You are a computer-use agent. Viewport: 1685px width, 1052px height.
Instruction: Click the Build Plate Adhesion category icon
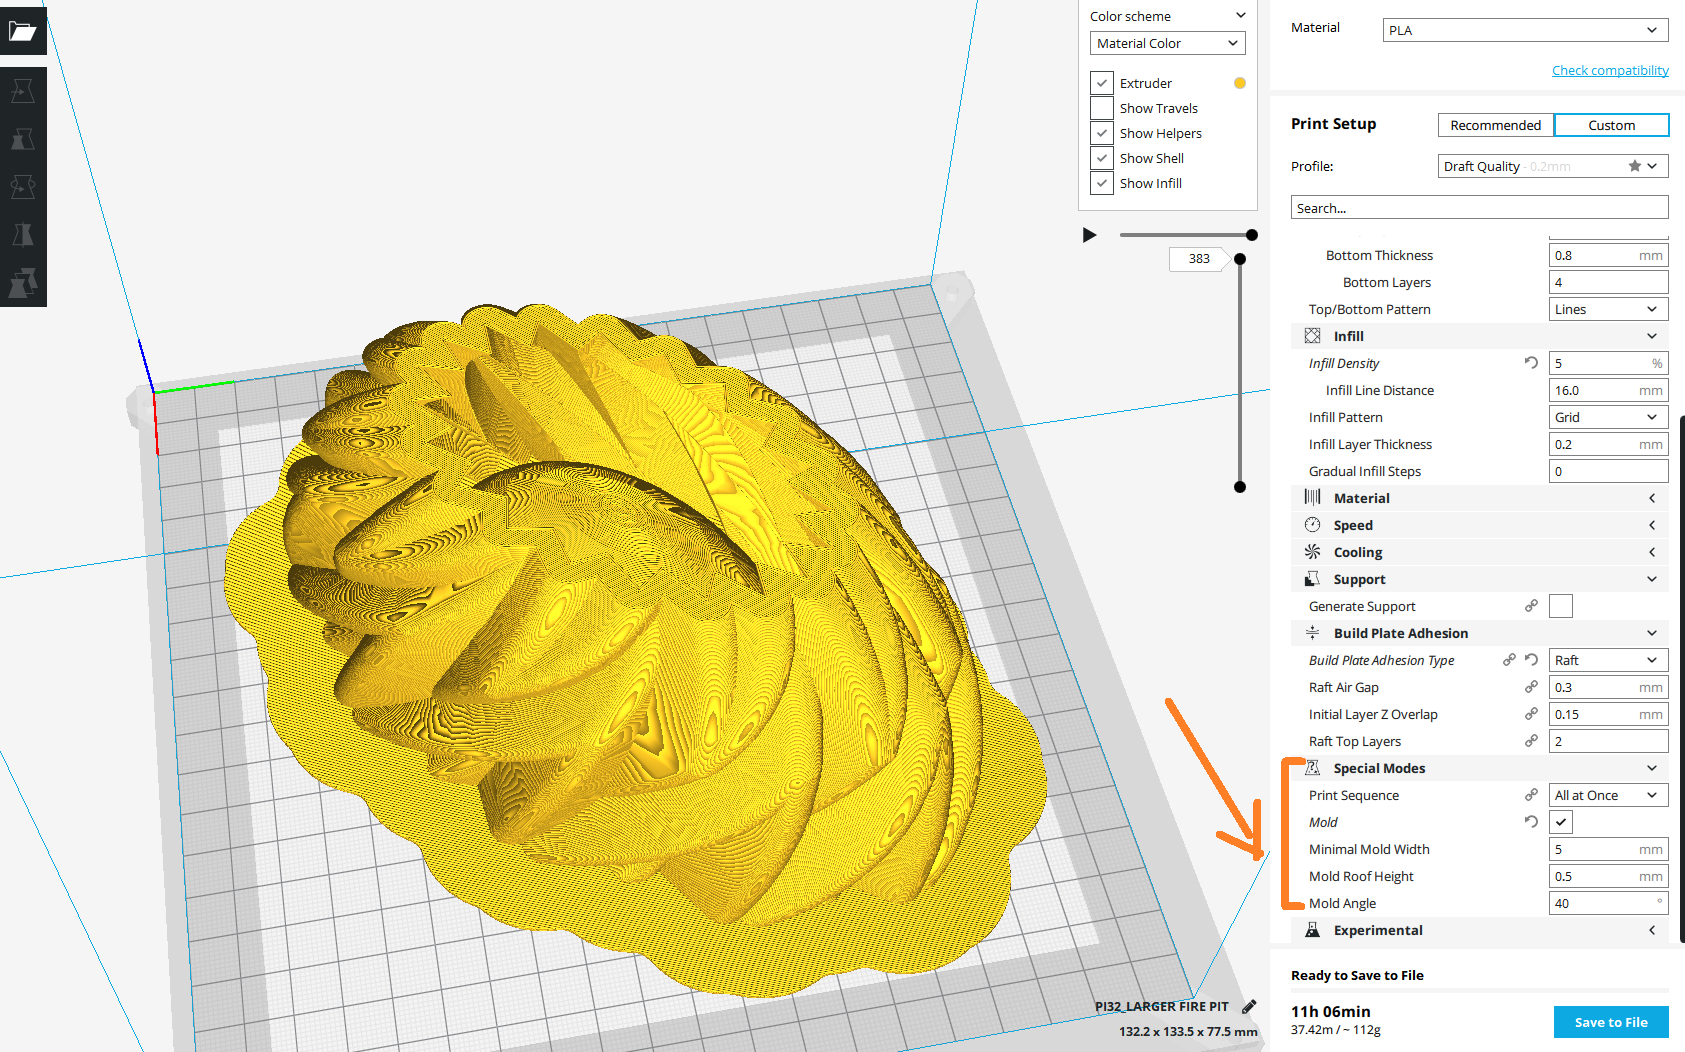point(1312,633)
